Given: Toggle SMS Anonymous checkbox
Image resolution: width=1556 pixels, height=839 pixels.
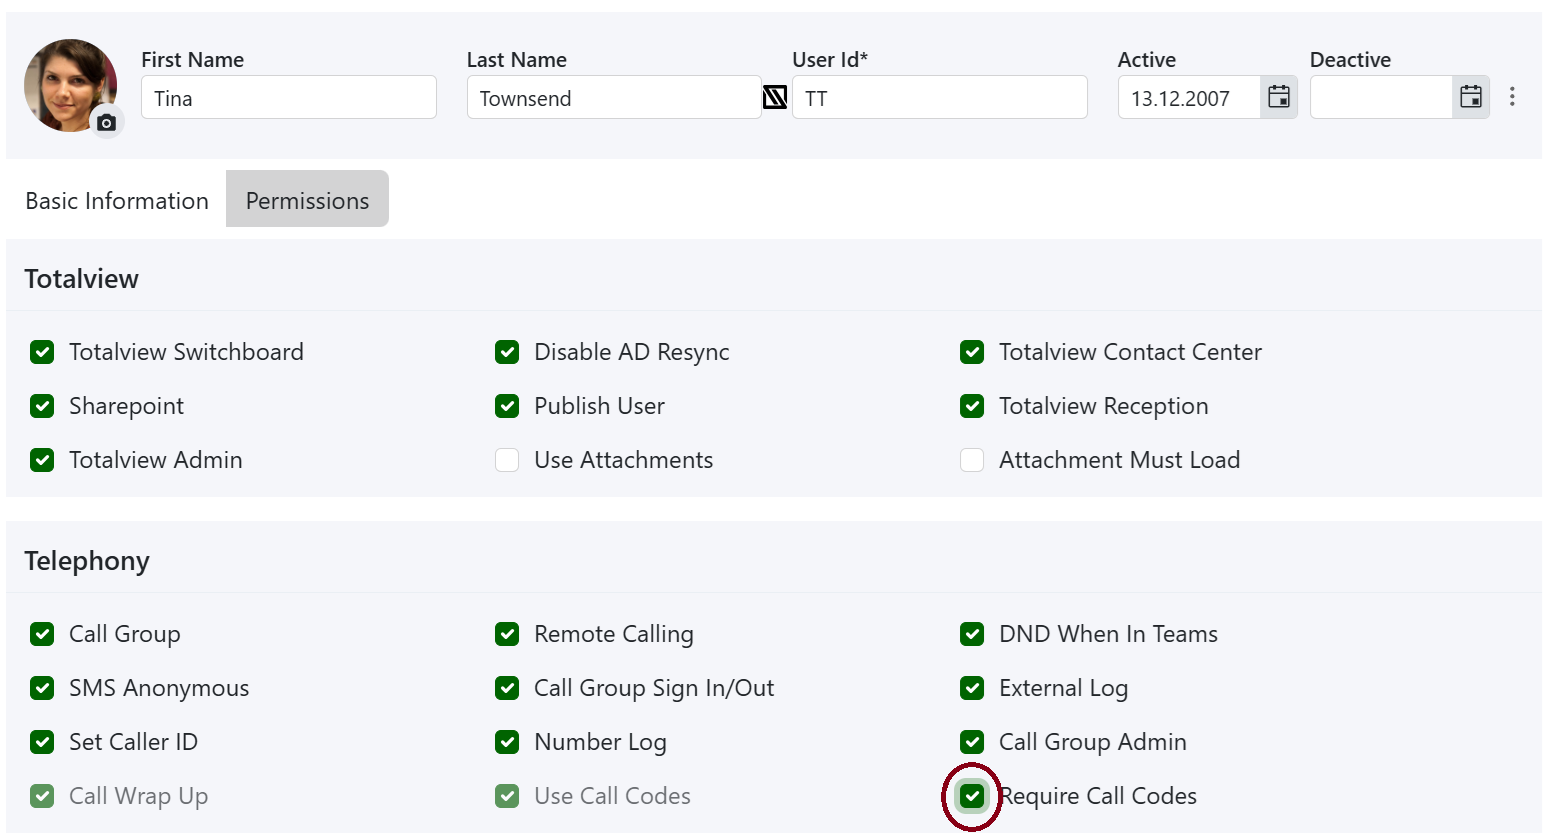Looking at the screenshot, I should point(42,688).
